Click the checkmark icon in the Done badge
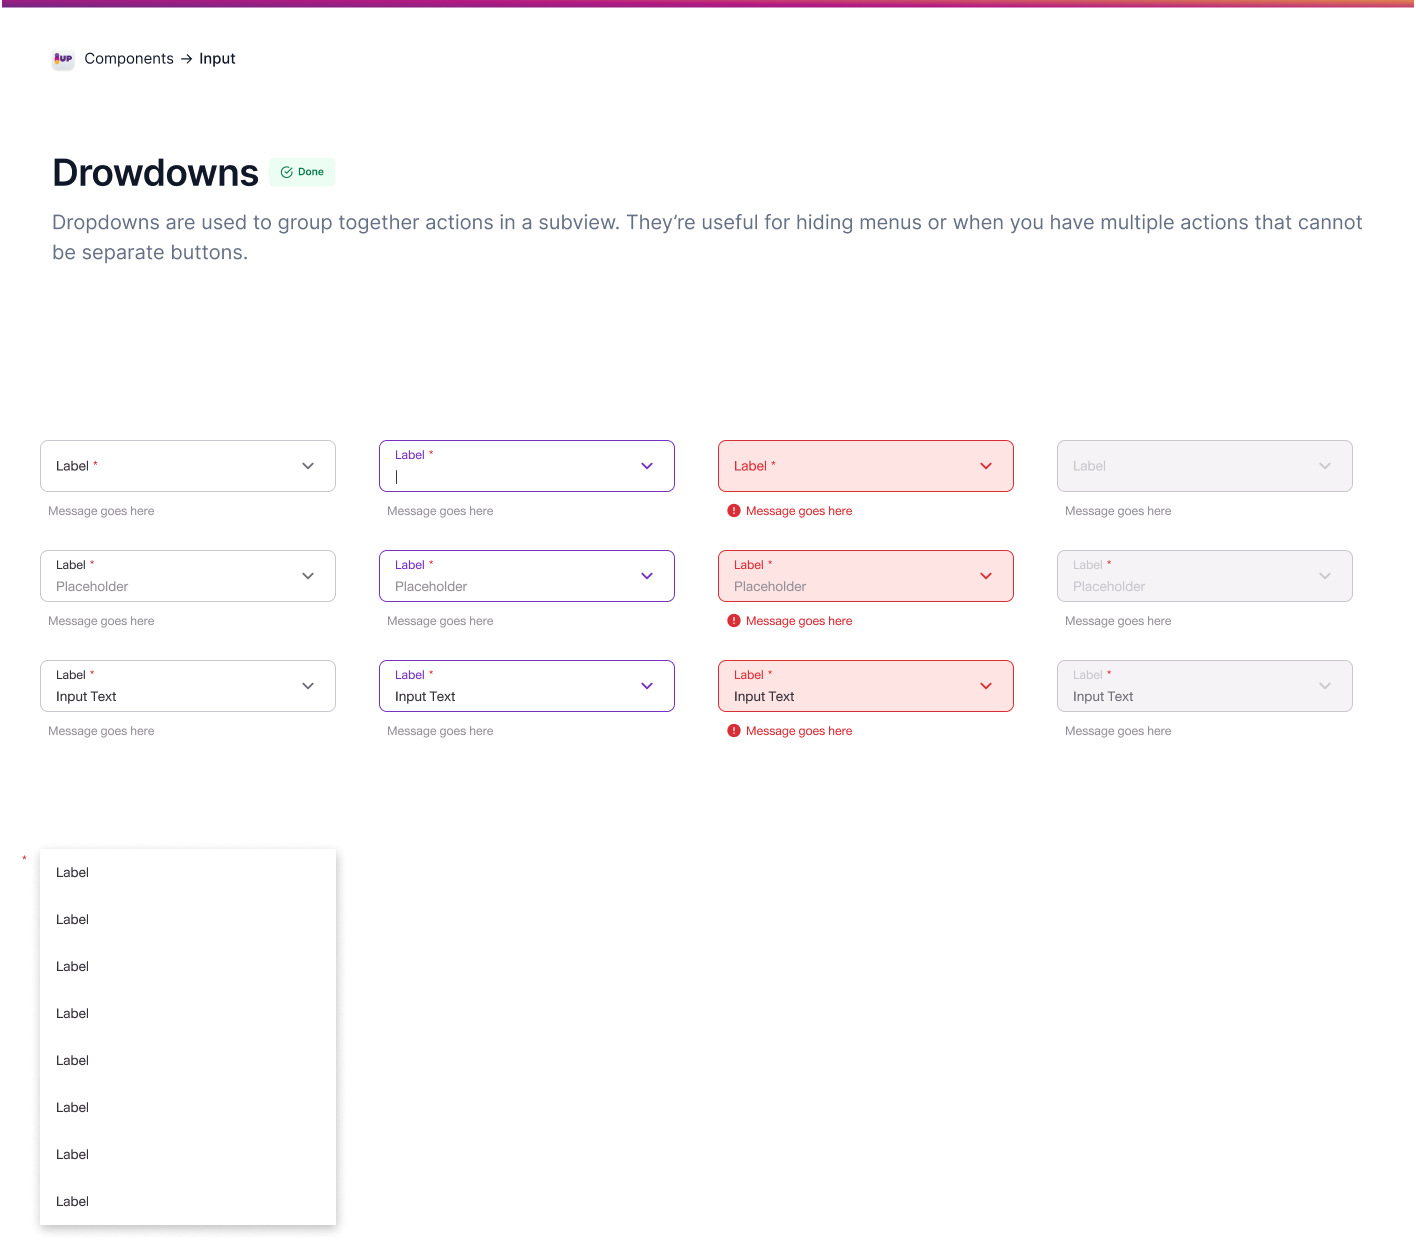The height and width of the screenshot is (1241, 1416). pyautogui.click(x=286, y=172)
